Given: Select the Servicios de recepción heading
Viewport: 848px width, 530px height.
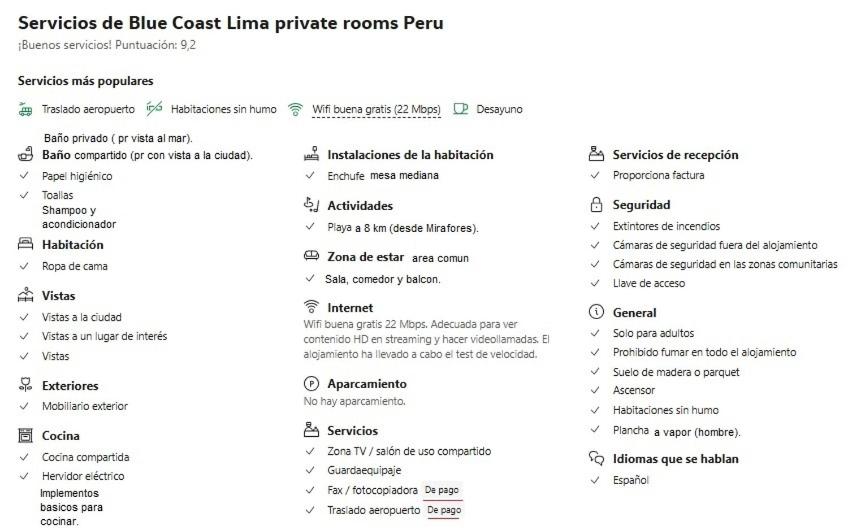Looking at the screenshot, I should [675, 155].
